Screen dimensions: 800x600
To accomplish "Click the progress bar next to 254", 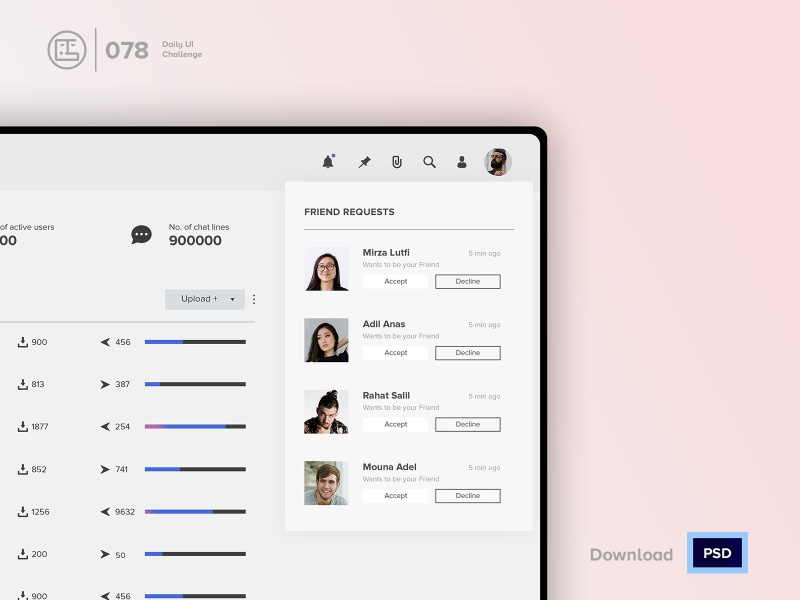I will pyautogui.click(x=194, y=426).
